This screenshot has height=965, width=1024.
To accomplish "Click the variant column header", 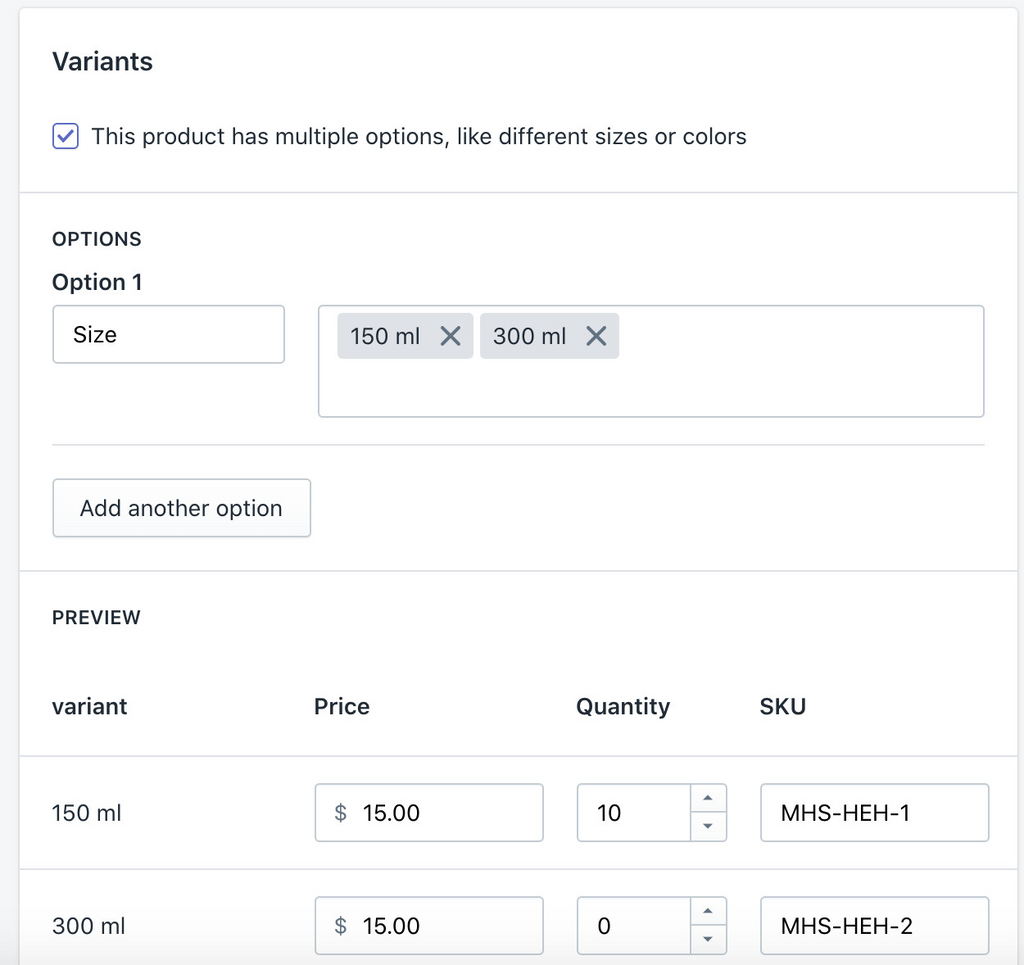I will [x=89, y=706].
